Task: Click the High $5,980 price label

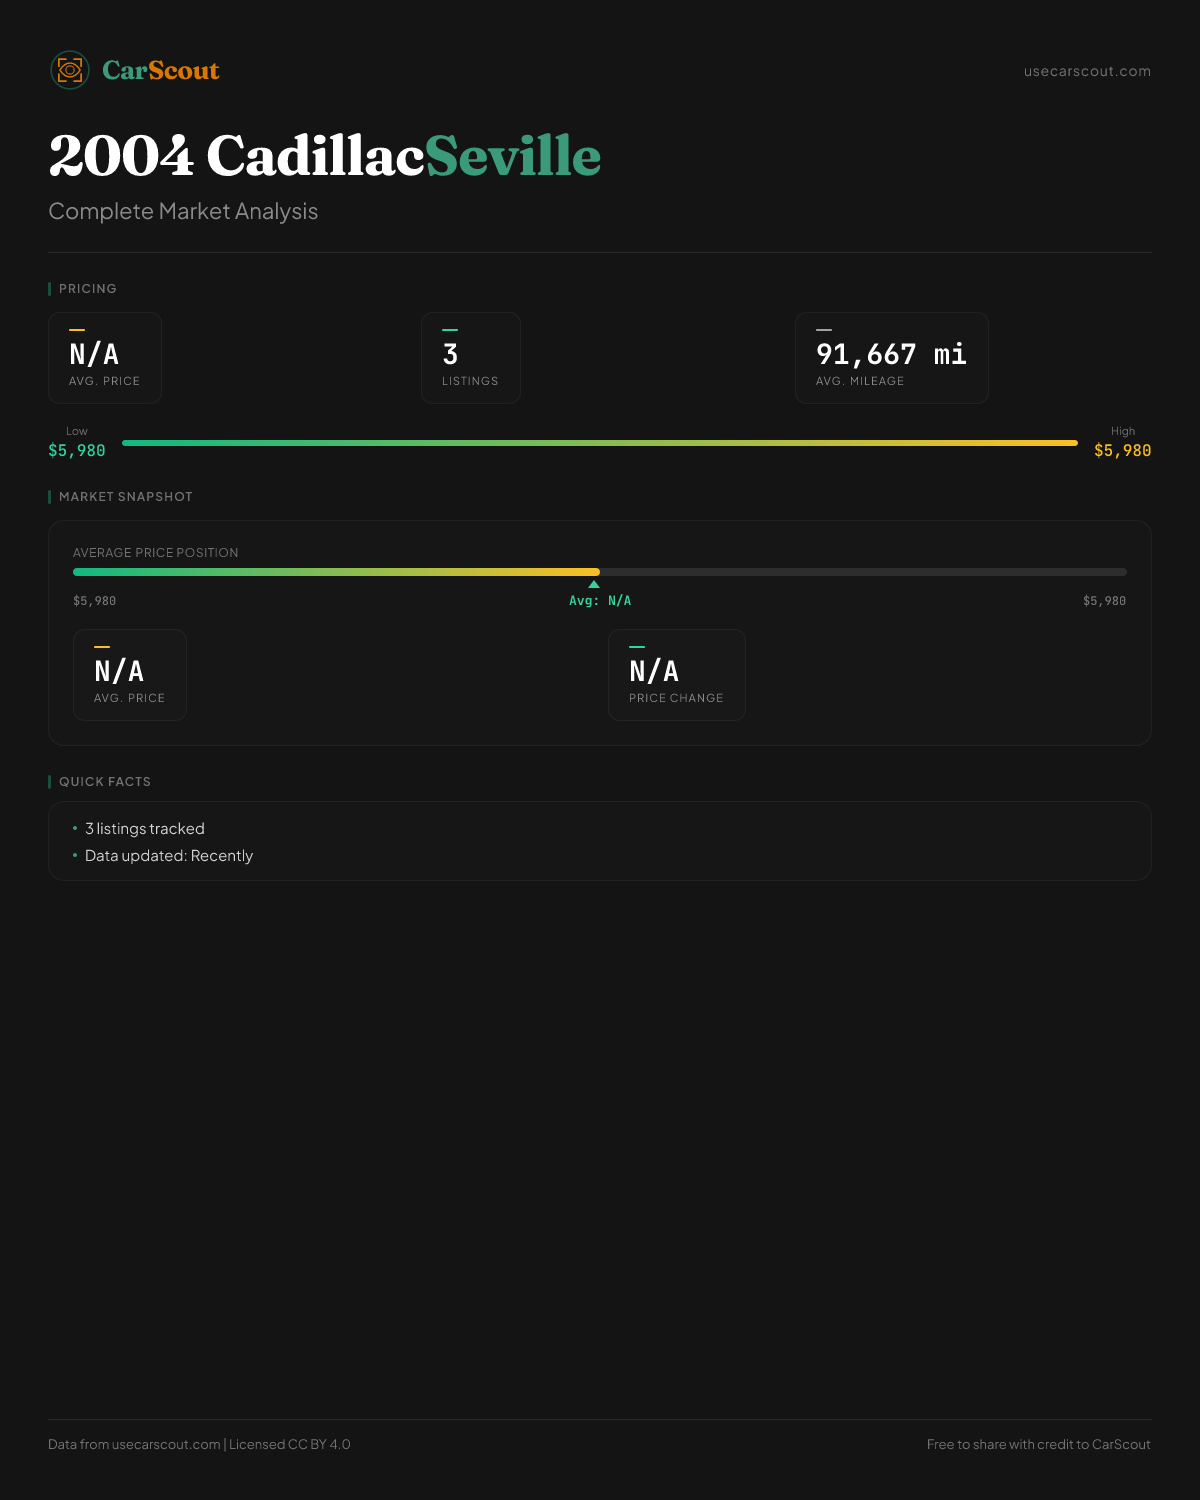Action: pos(1122,450)
